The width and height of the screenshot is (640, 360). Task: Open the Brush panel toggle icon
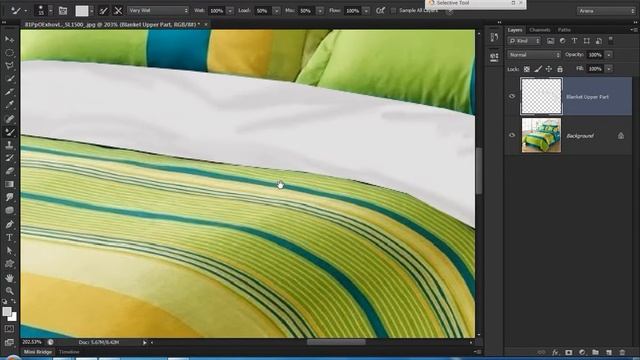[63, 11]
